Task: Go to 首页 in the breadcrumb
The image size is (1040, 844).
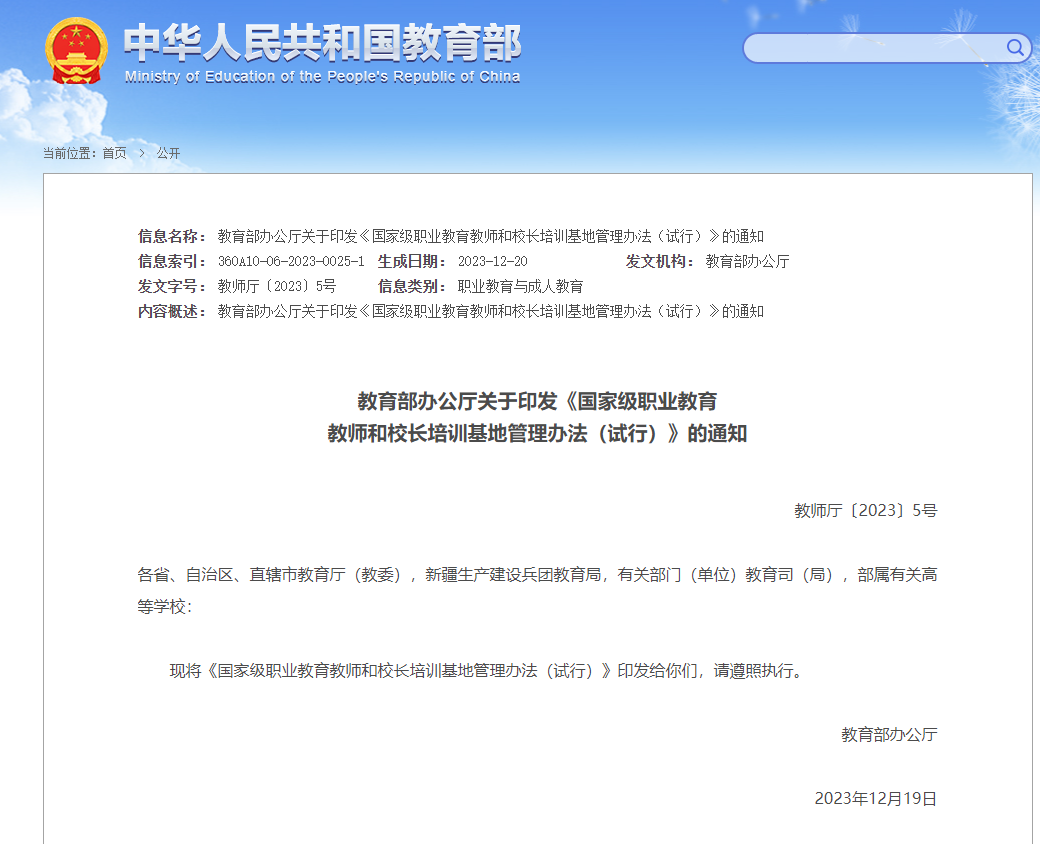Action: (114, 153)
